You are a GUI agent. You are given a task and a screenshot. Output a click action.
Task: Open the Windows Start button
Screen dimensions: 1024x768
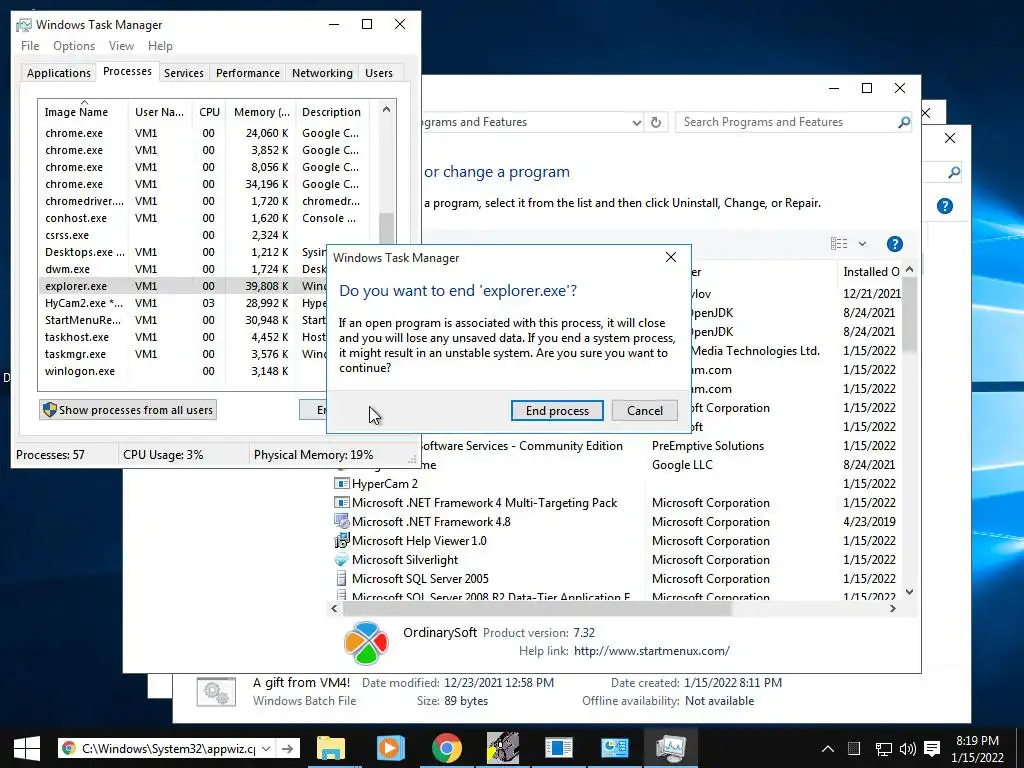[27, 748]
